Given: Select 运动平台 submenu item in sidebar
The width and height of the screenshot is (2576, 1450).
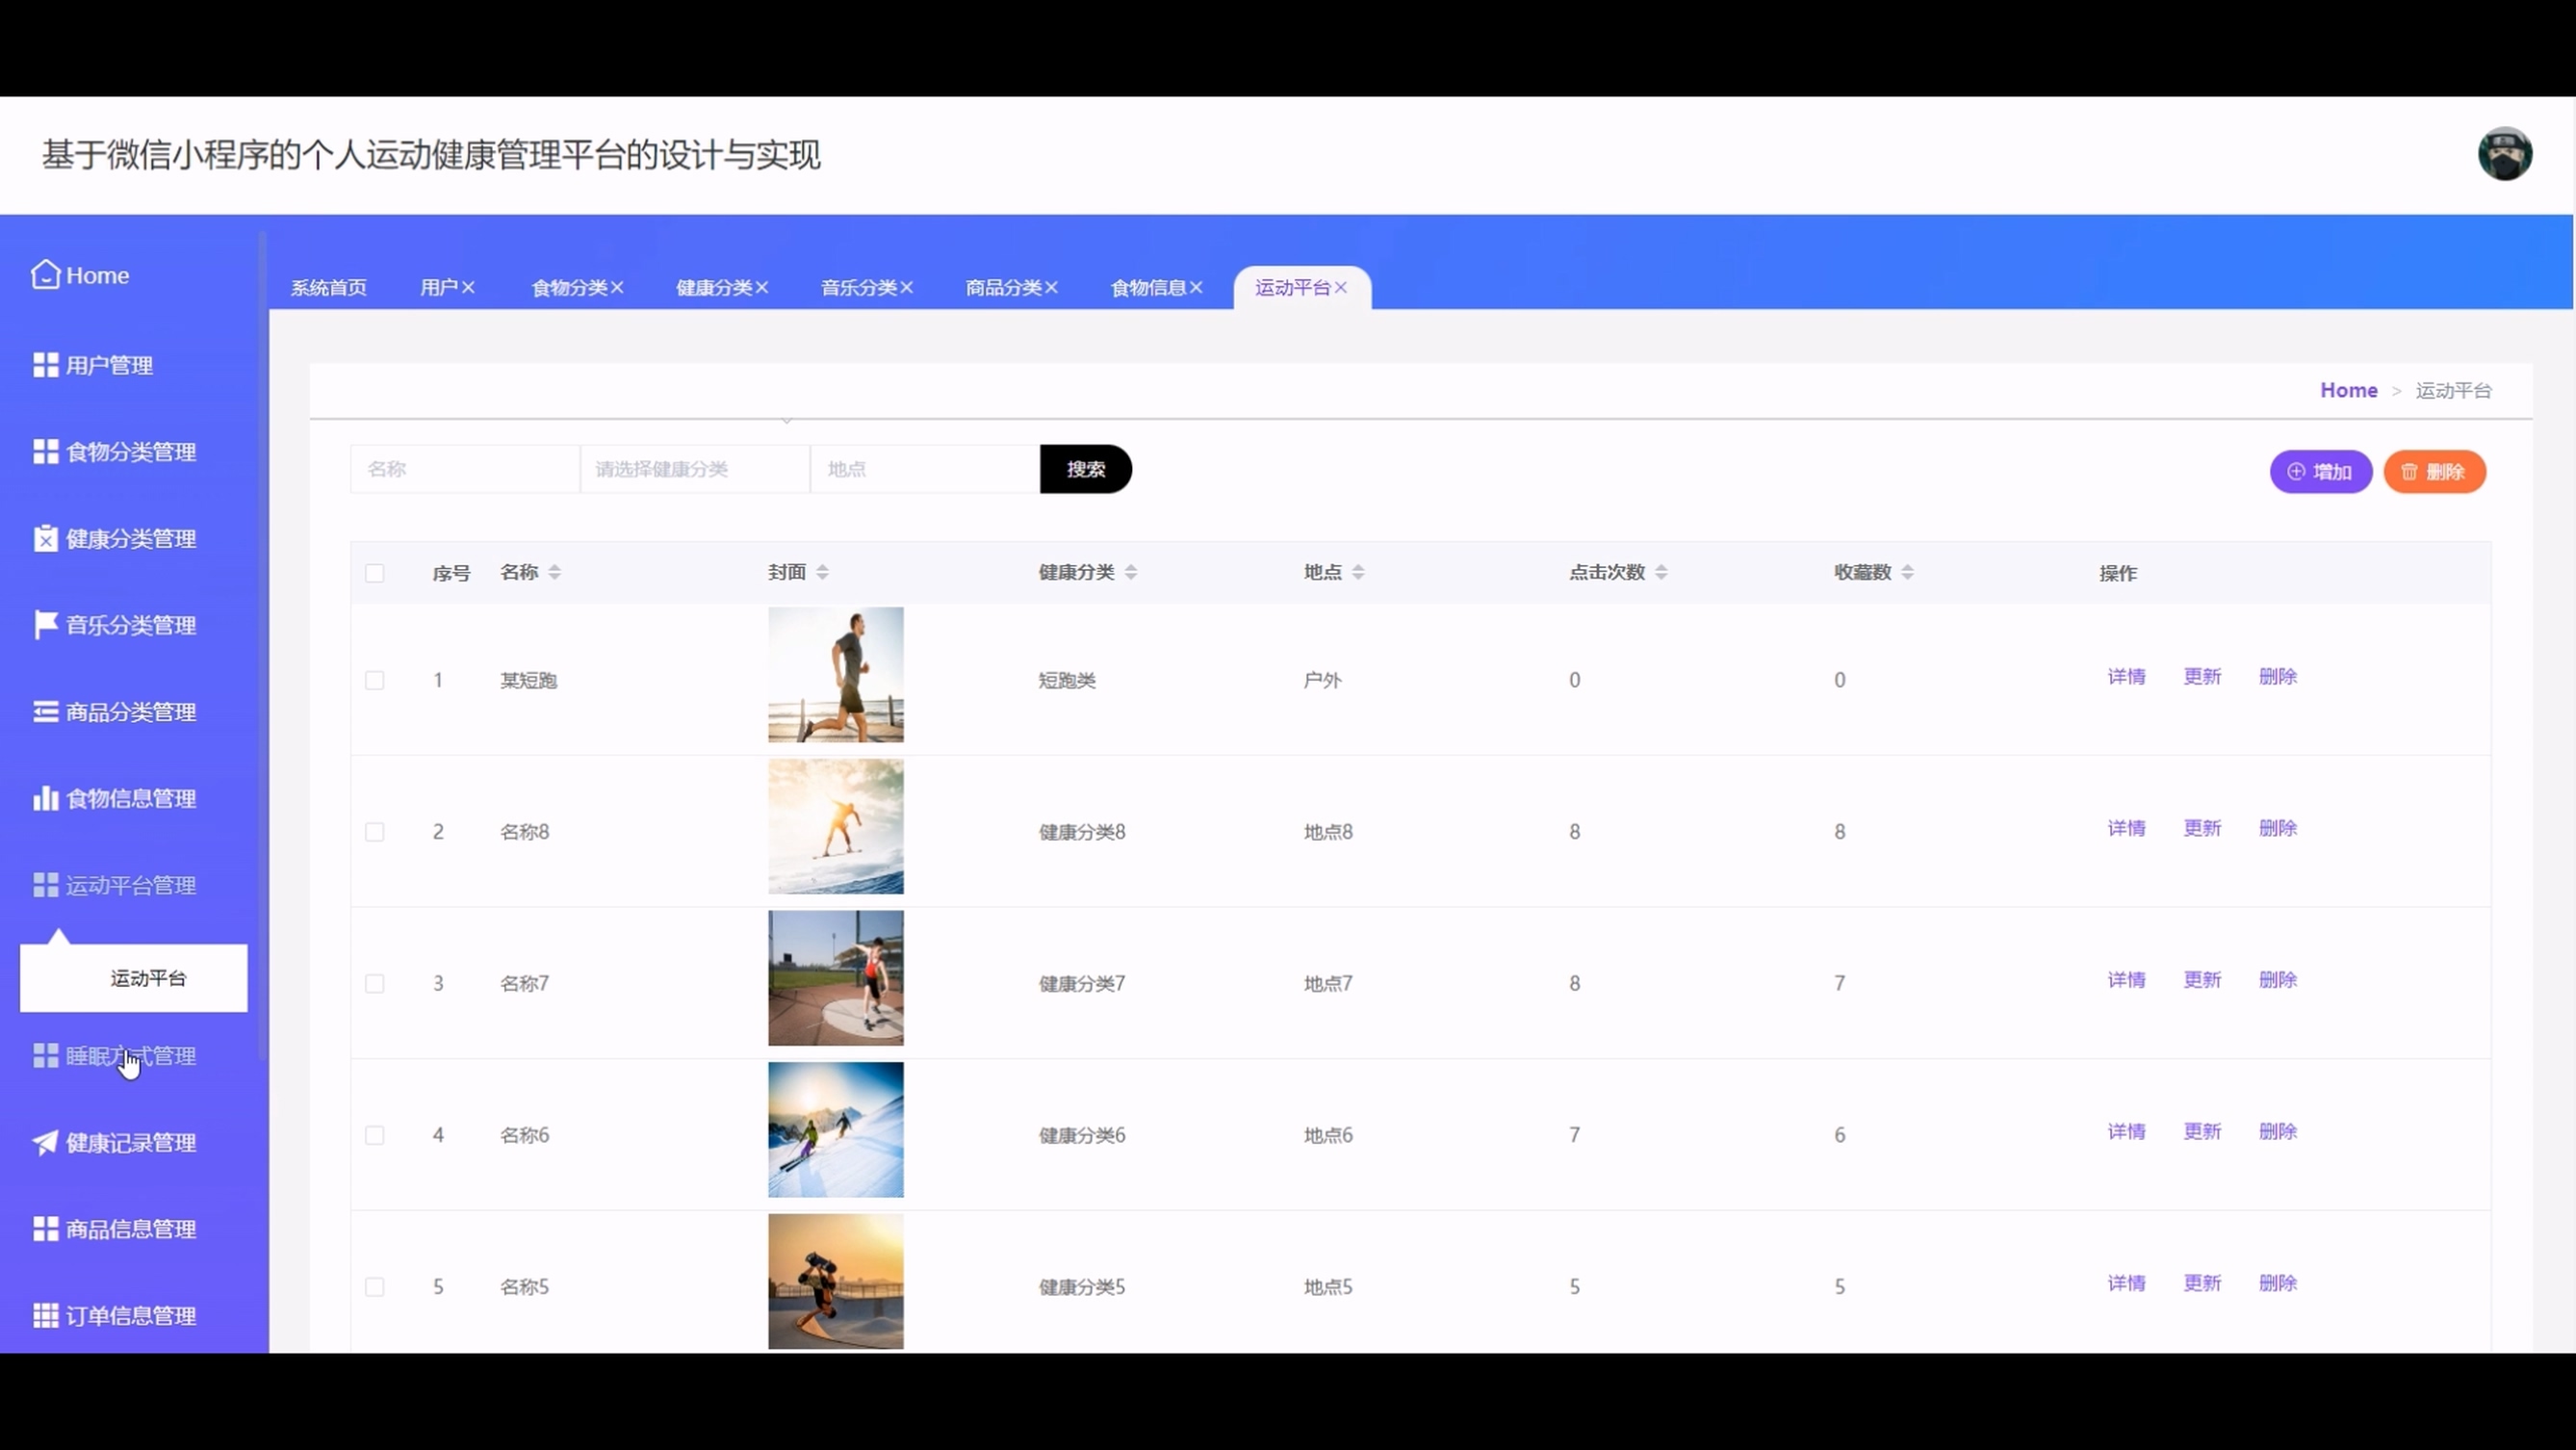Looking at the screenshot, I should pyautogui.click(x=134, y=978).
